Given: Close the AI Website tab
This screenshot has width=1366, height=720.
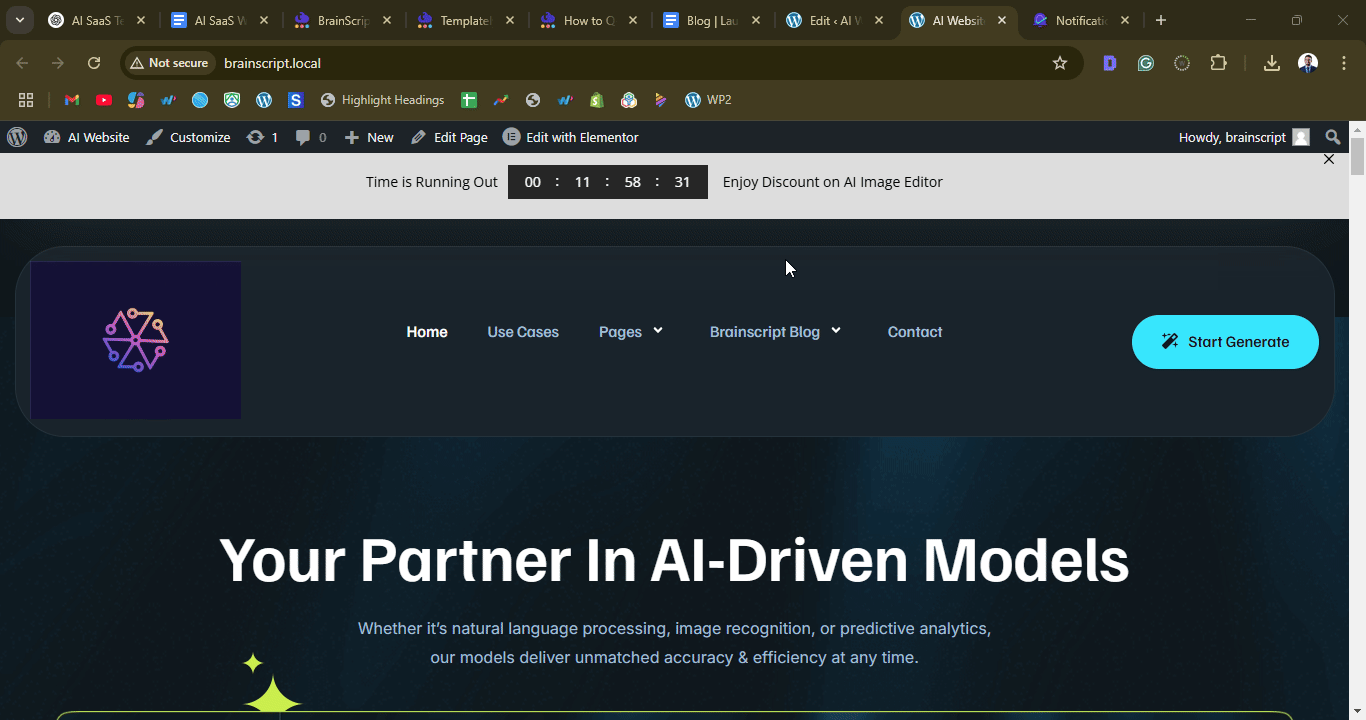Looking at the screenshot, I should click(x=1002, y=20).
